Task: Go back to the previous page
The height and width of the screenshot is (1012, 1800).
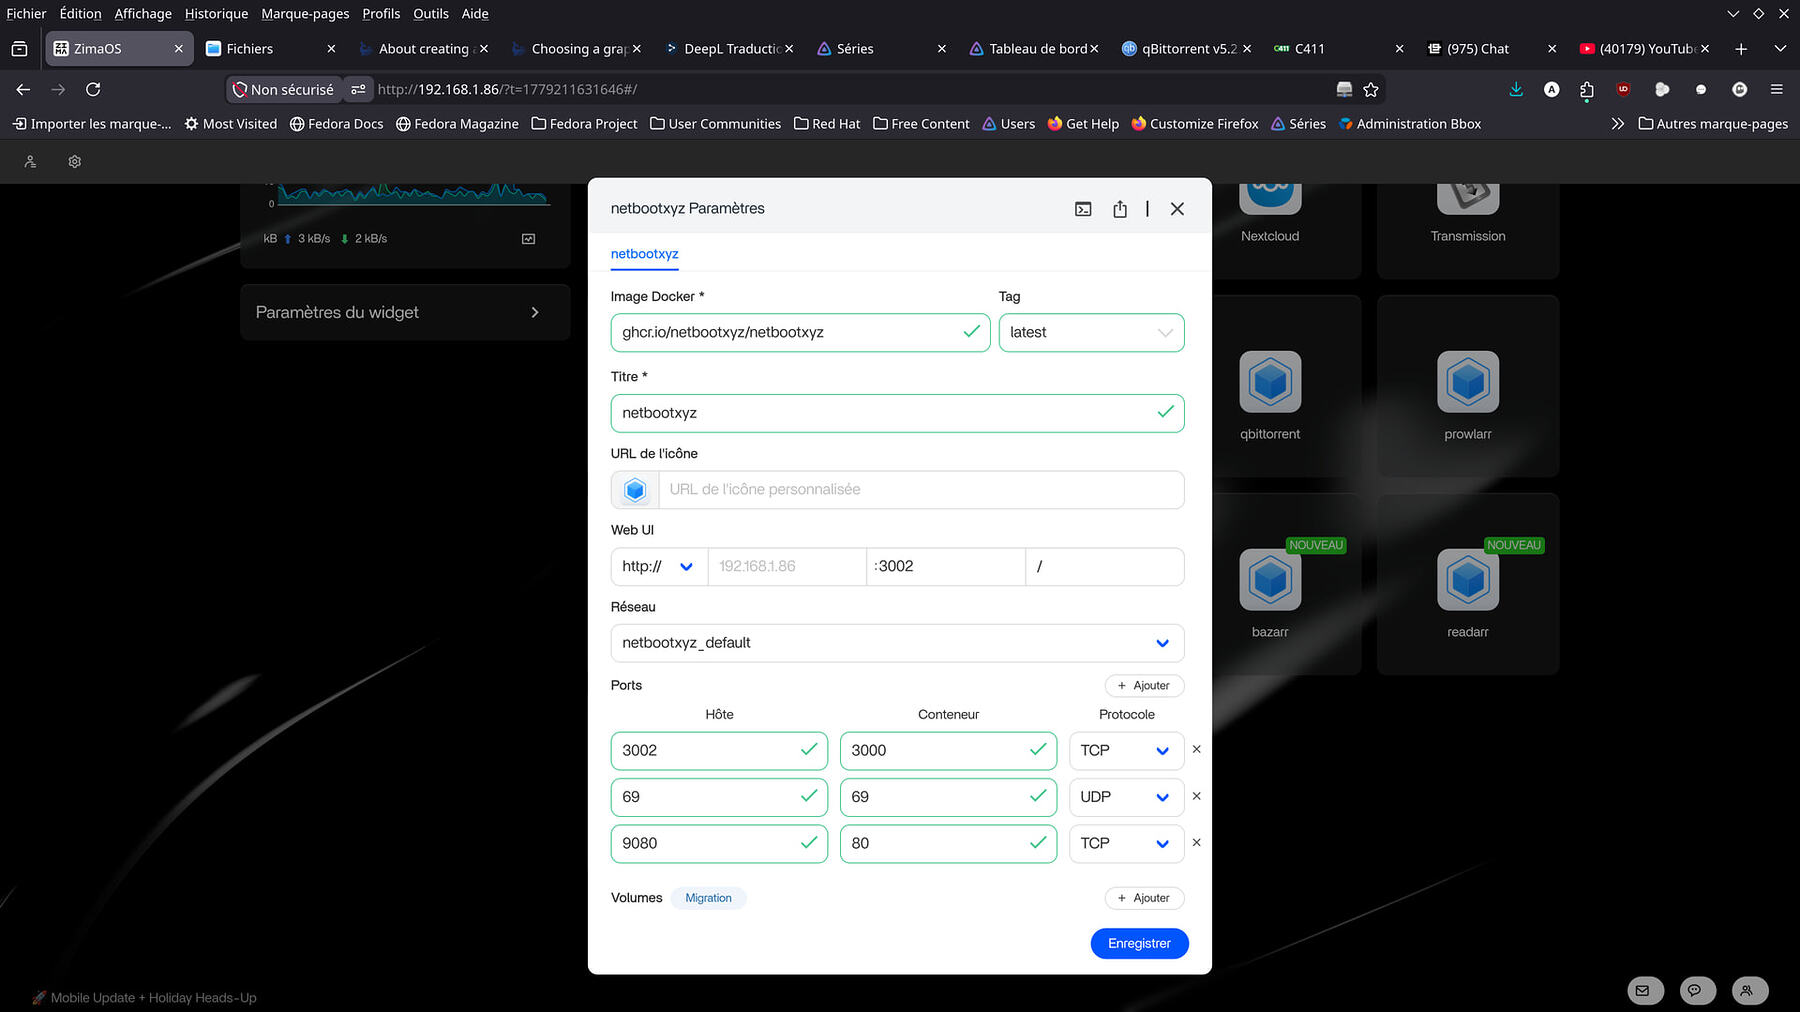Action: [23, 90]
